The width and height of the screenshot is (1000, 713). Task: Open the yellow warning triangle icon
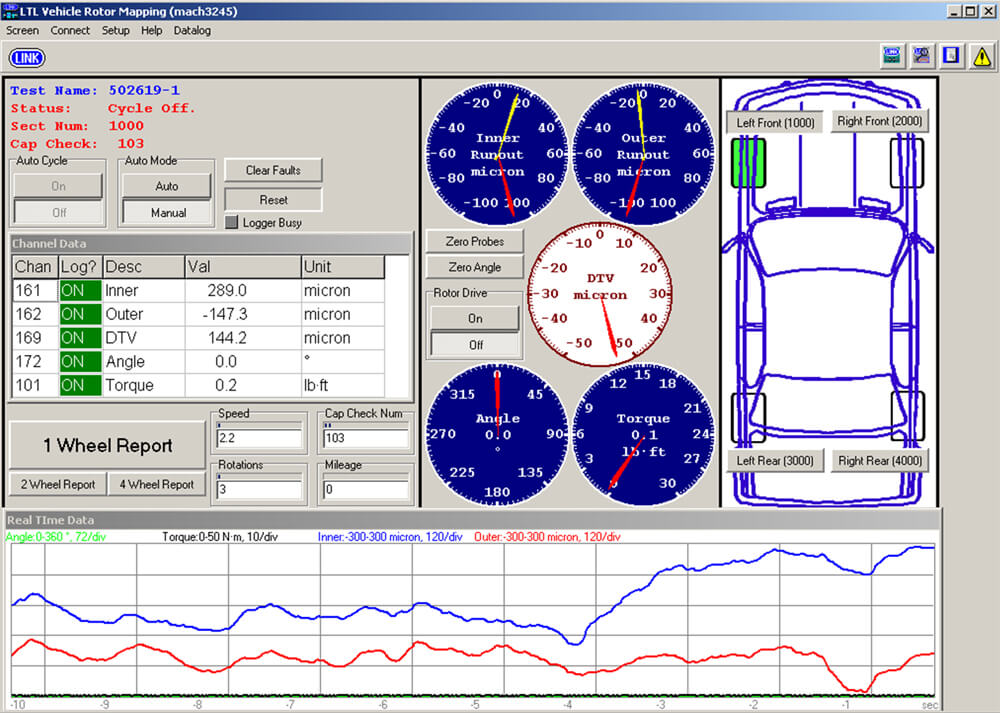982,56
